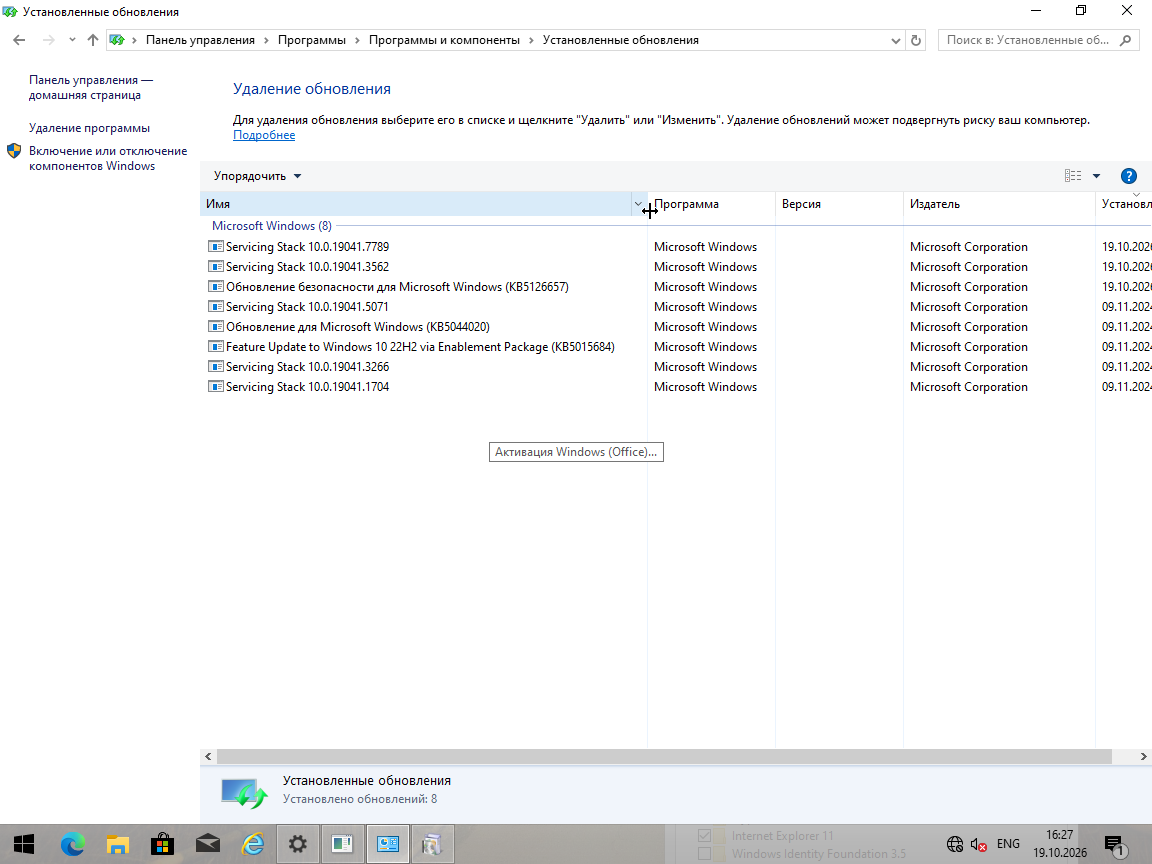Open 'Удаление программы' link
This screenshot has height=864, width=1152.
tap(90, 128)
